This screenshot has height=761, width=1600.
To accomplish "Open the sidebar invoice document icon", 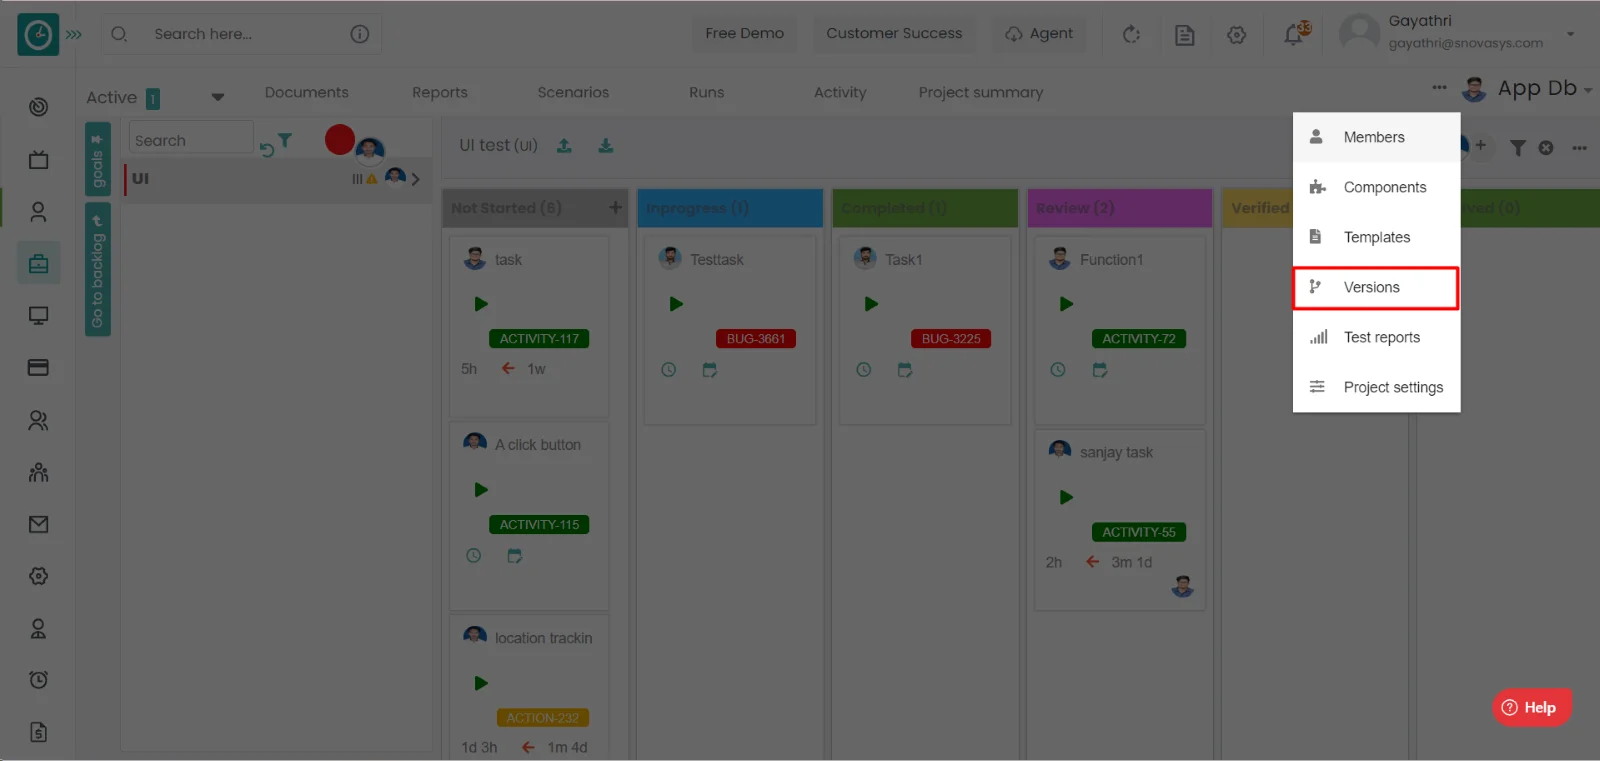I will click(38, 732).
